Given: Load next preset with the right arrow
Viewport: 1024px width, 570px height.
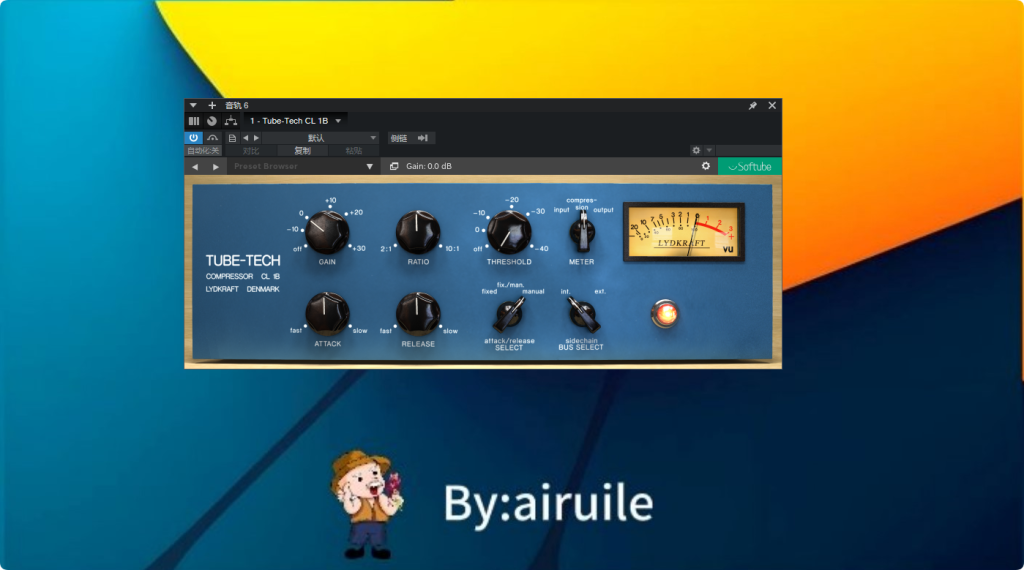Looking at the screenshot, I should click(257, 138).
